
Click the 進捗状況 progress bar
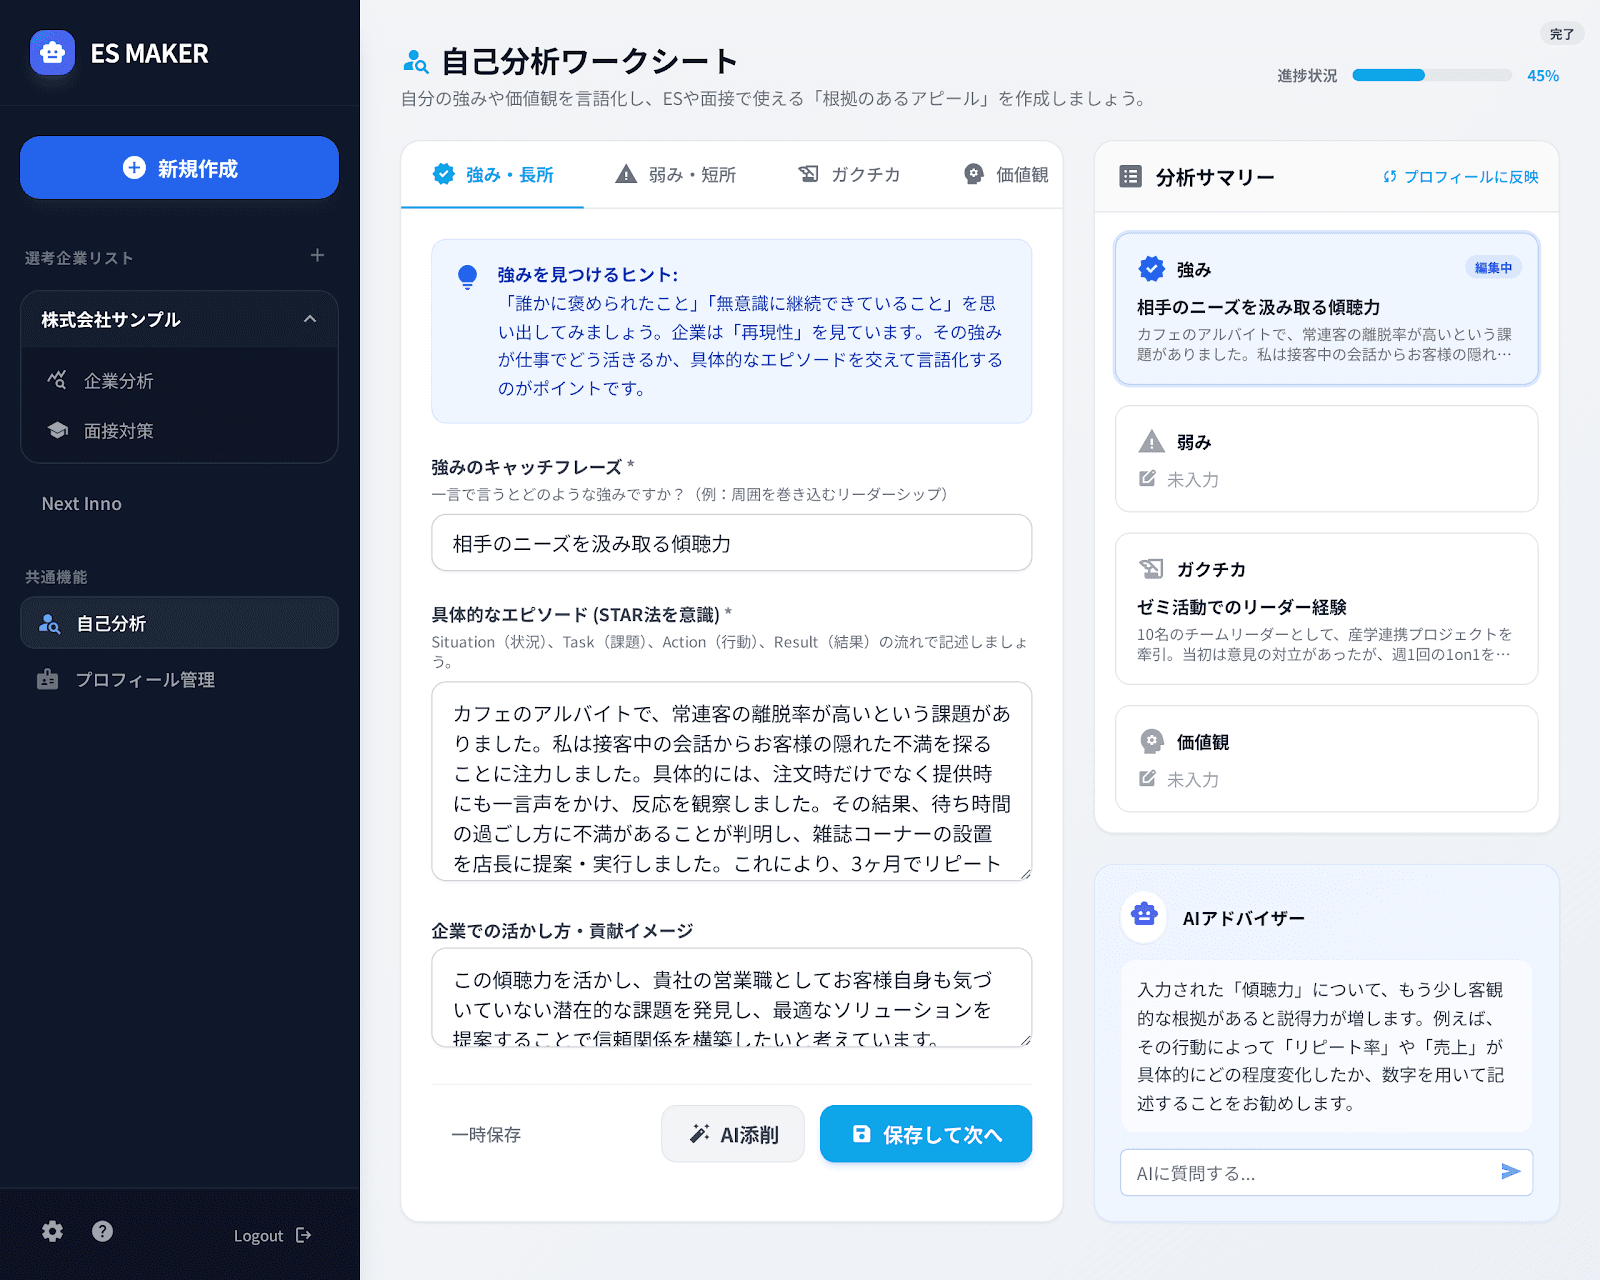(x=1432, y=74)
